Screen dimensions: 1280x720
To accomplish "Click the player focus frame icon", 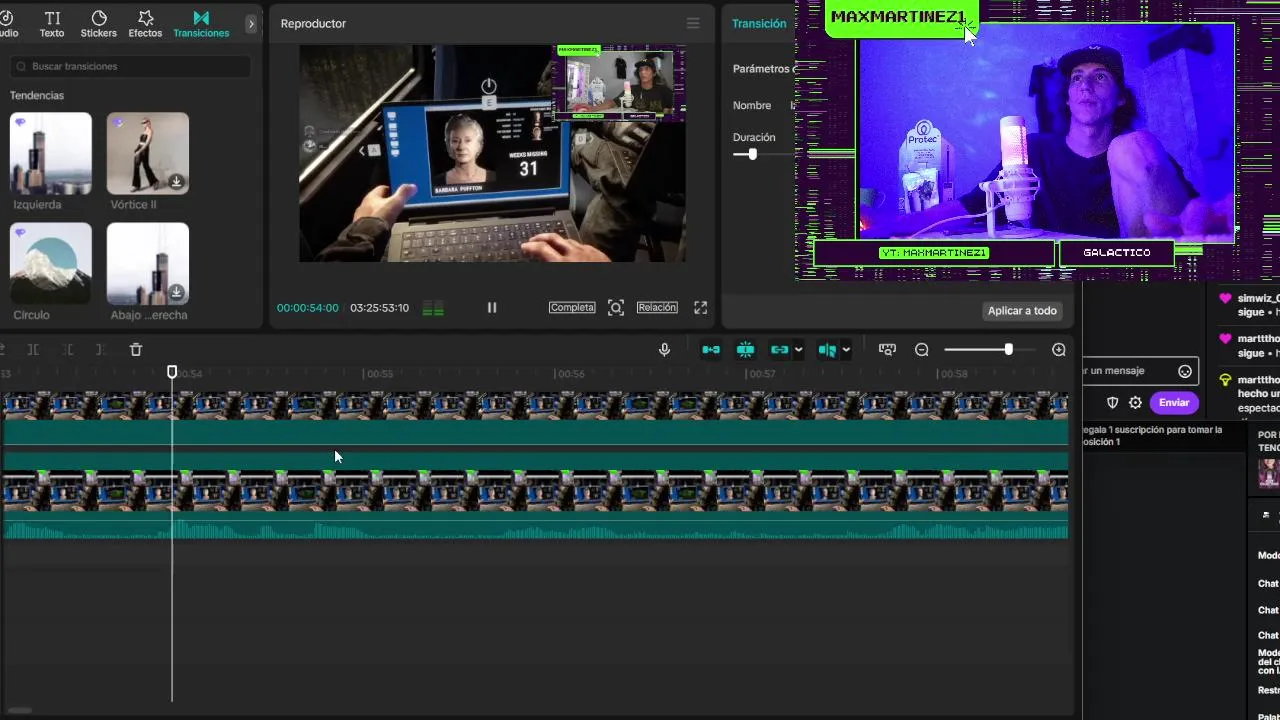I will click(616, 308).
